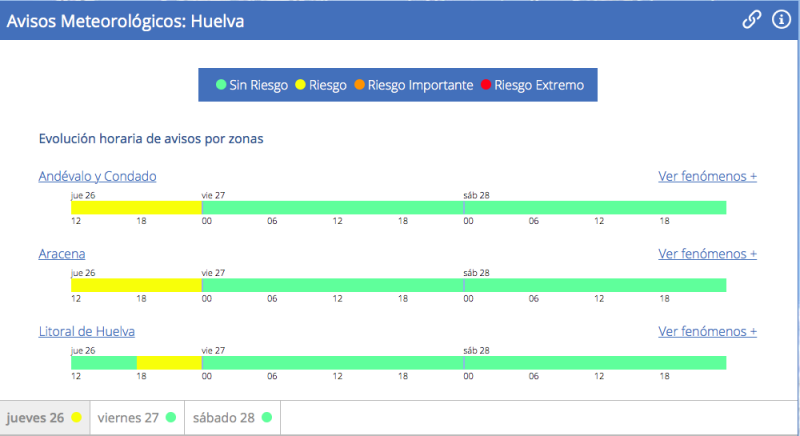Click the link icon in header
The height and width of the screenshot is (436, 800).
pos(752,20)
